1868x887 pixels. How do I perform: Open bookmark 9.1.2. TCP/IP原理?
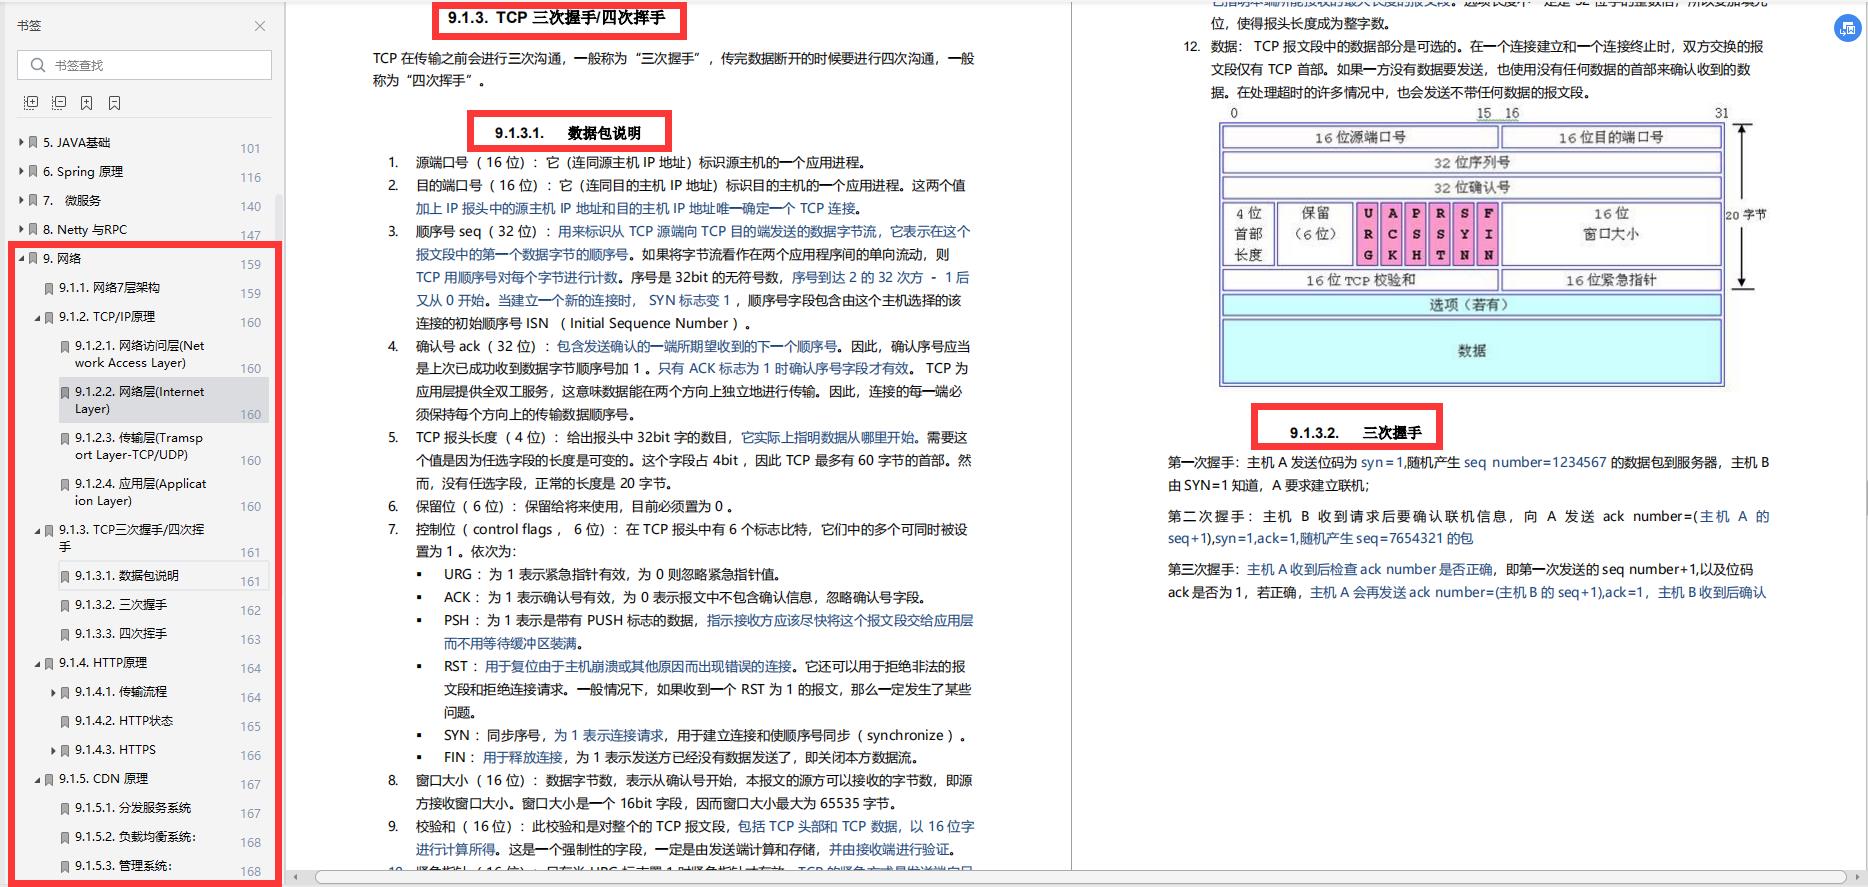point(107,316)
